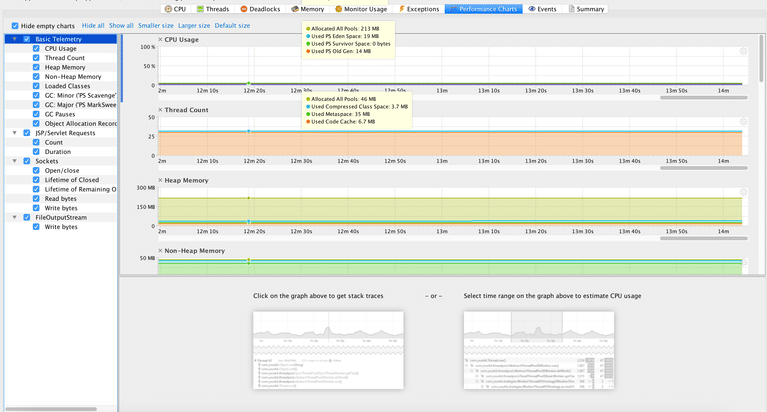
Task: Close the Thread Count chart with X
Action: tap(160, 109)
